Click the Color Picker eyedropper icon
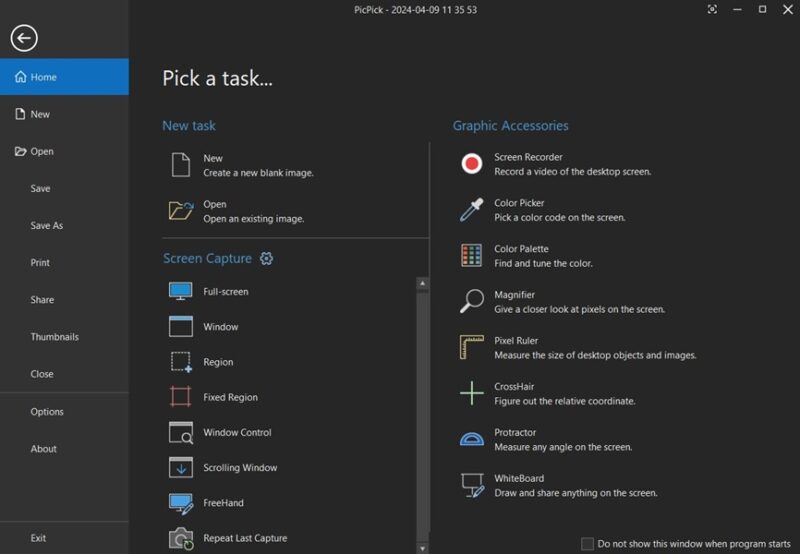 click(471, 210)
